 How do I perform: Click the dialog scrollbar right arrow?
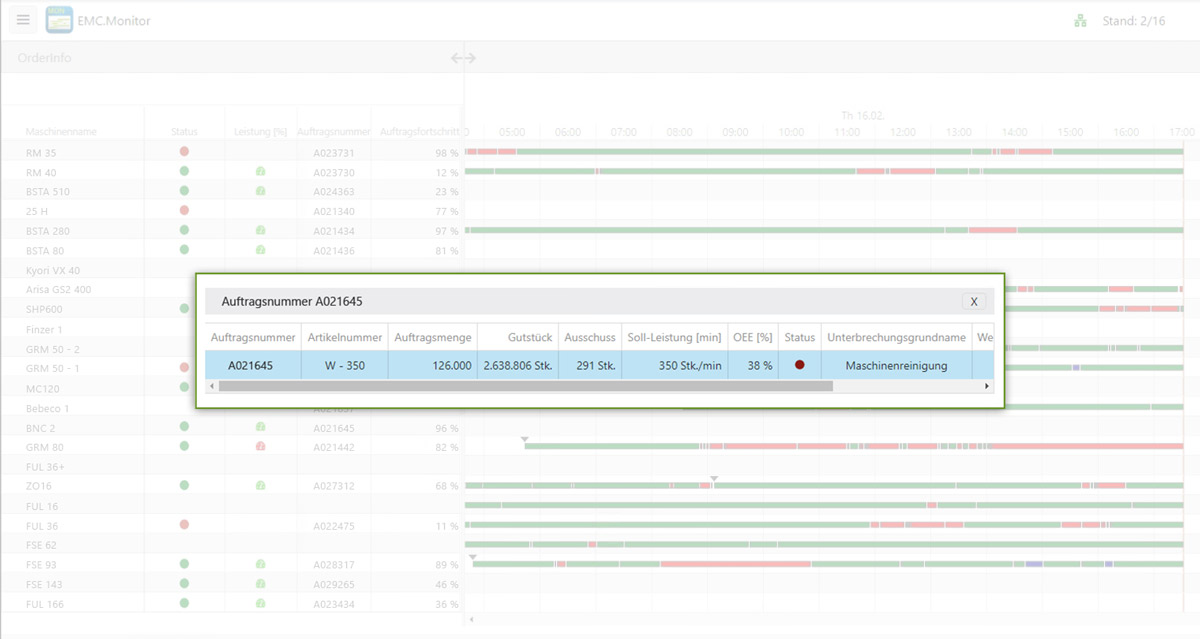[988, 386]
